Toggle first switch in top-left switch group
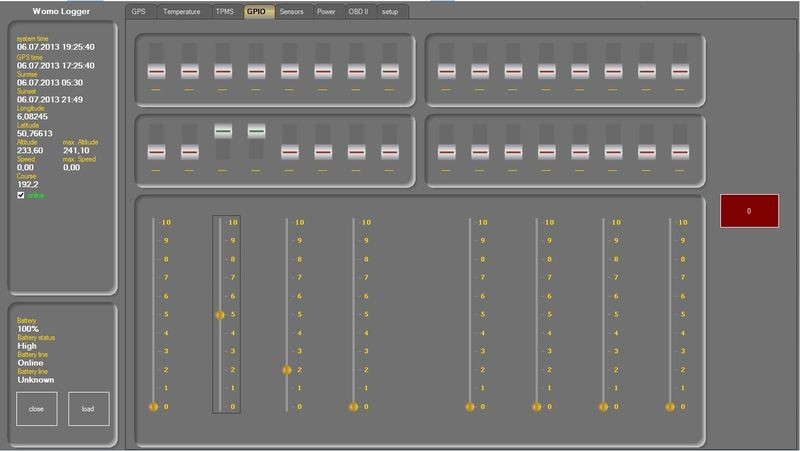This screenshot has height=451, width=800. pyautogui.click(x=155, y=72)
